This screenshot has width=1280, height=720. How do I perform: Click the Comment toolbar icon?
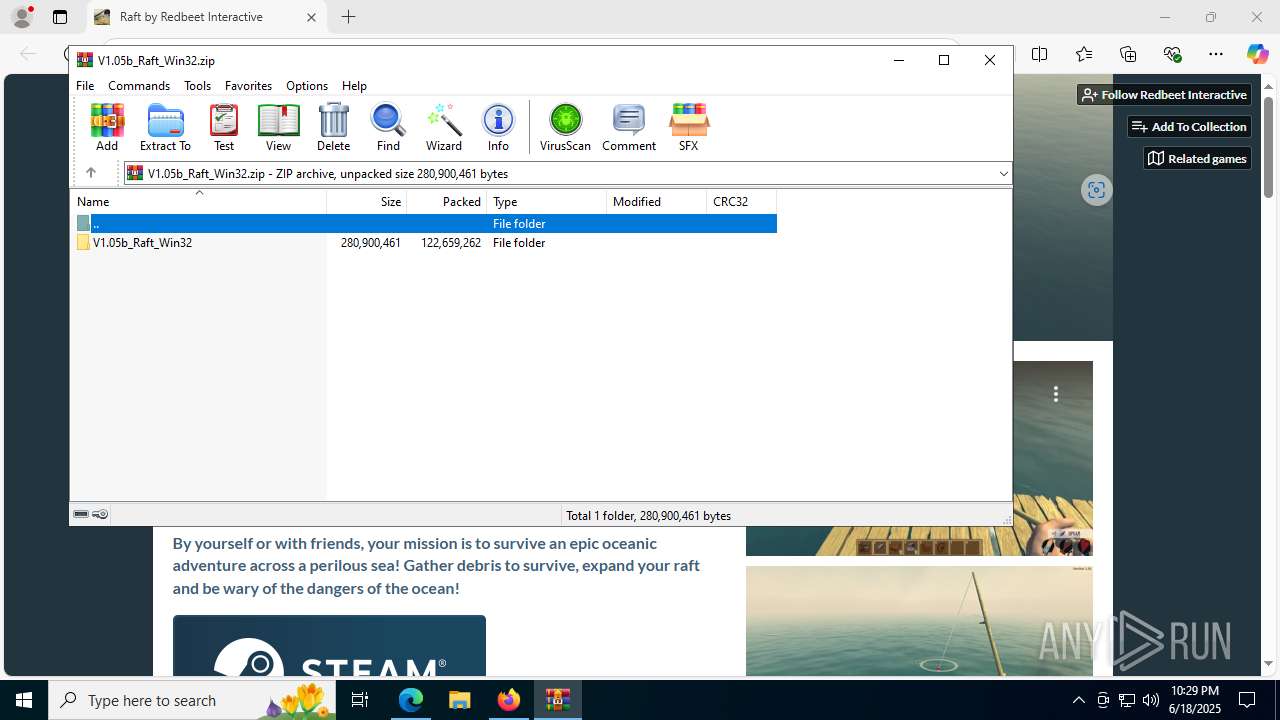tap(629, 127)
